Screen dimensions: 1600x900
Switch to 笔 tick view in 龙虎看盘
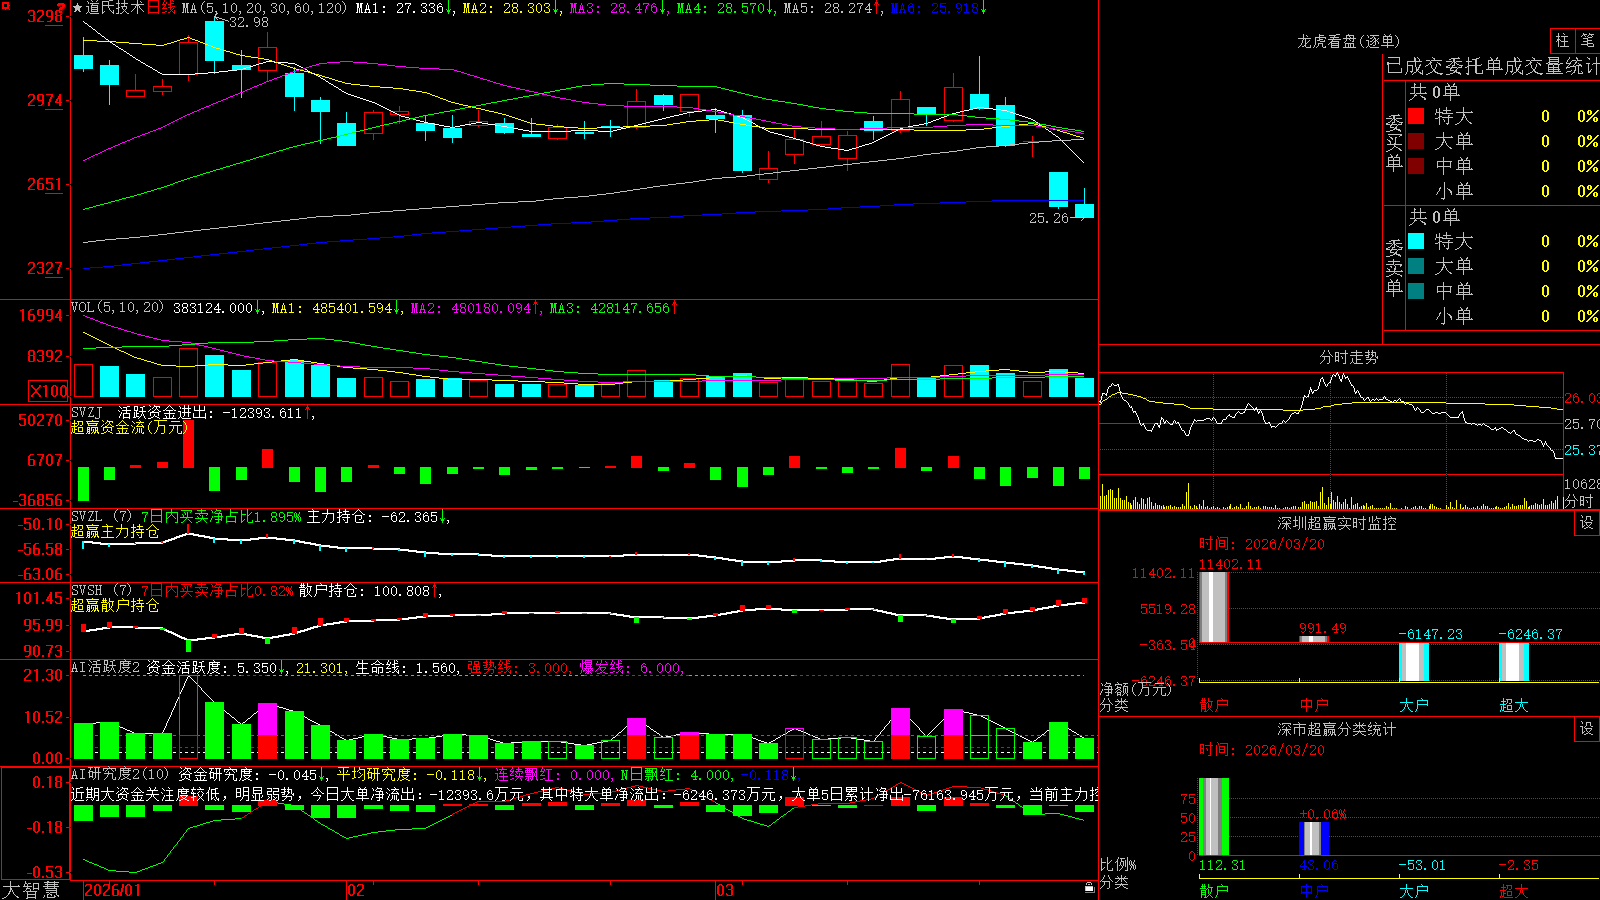coord(1587,40)
